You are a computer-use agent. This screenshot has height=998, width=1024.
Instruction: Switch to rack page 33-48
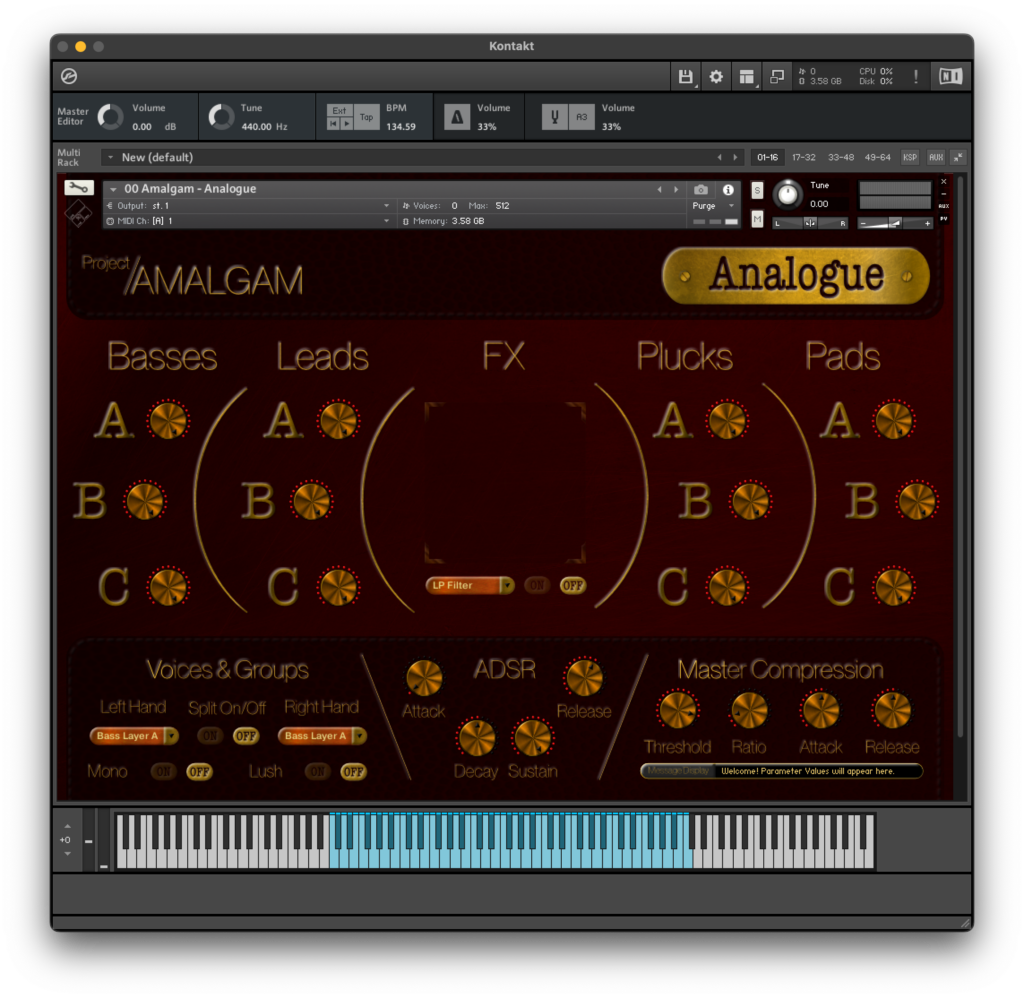pyautogui.click(x=841, y=157)
